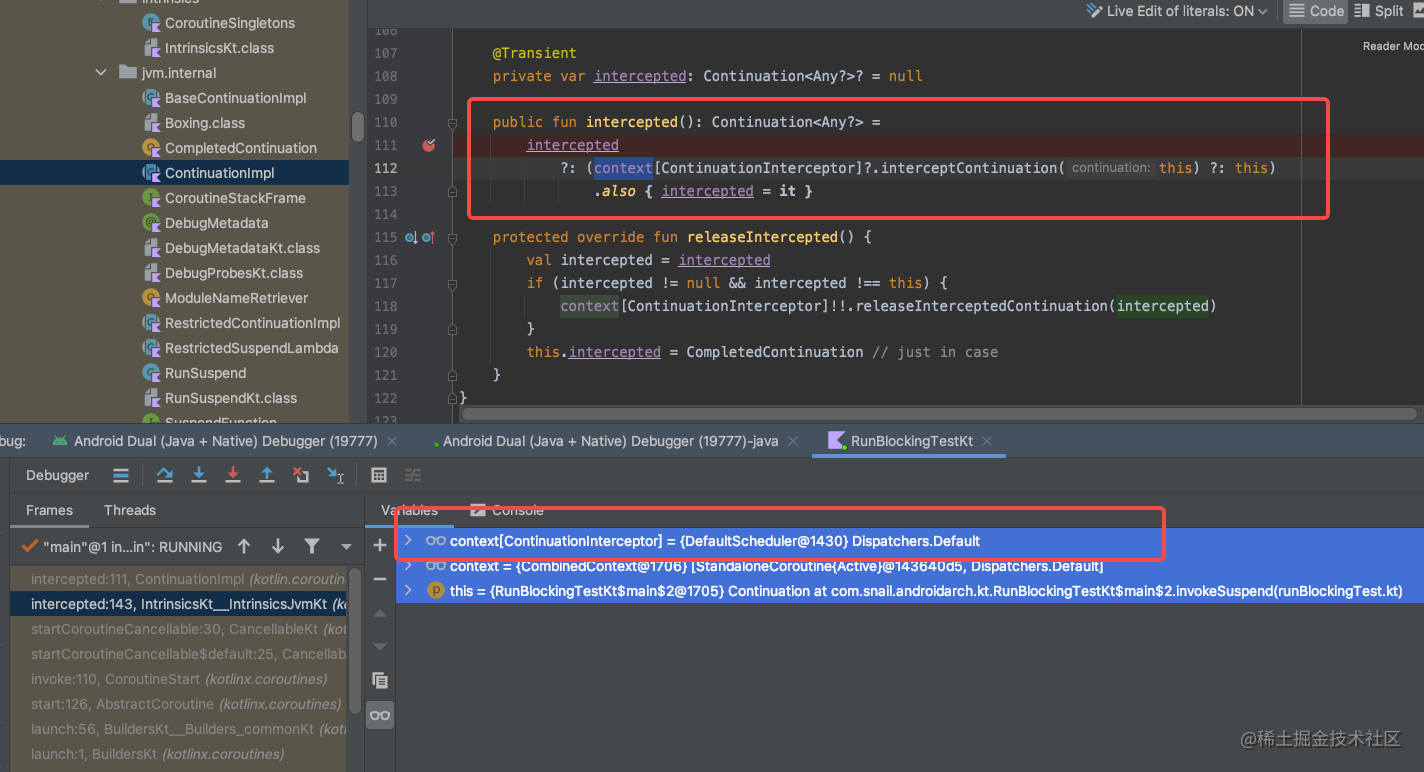Open Live Edit of literals dropdown

(x=1176, y=11)
